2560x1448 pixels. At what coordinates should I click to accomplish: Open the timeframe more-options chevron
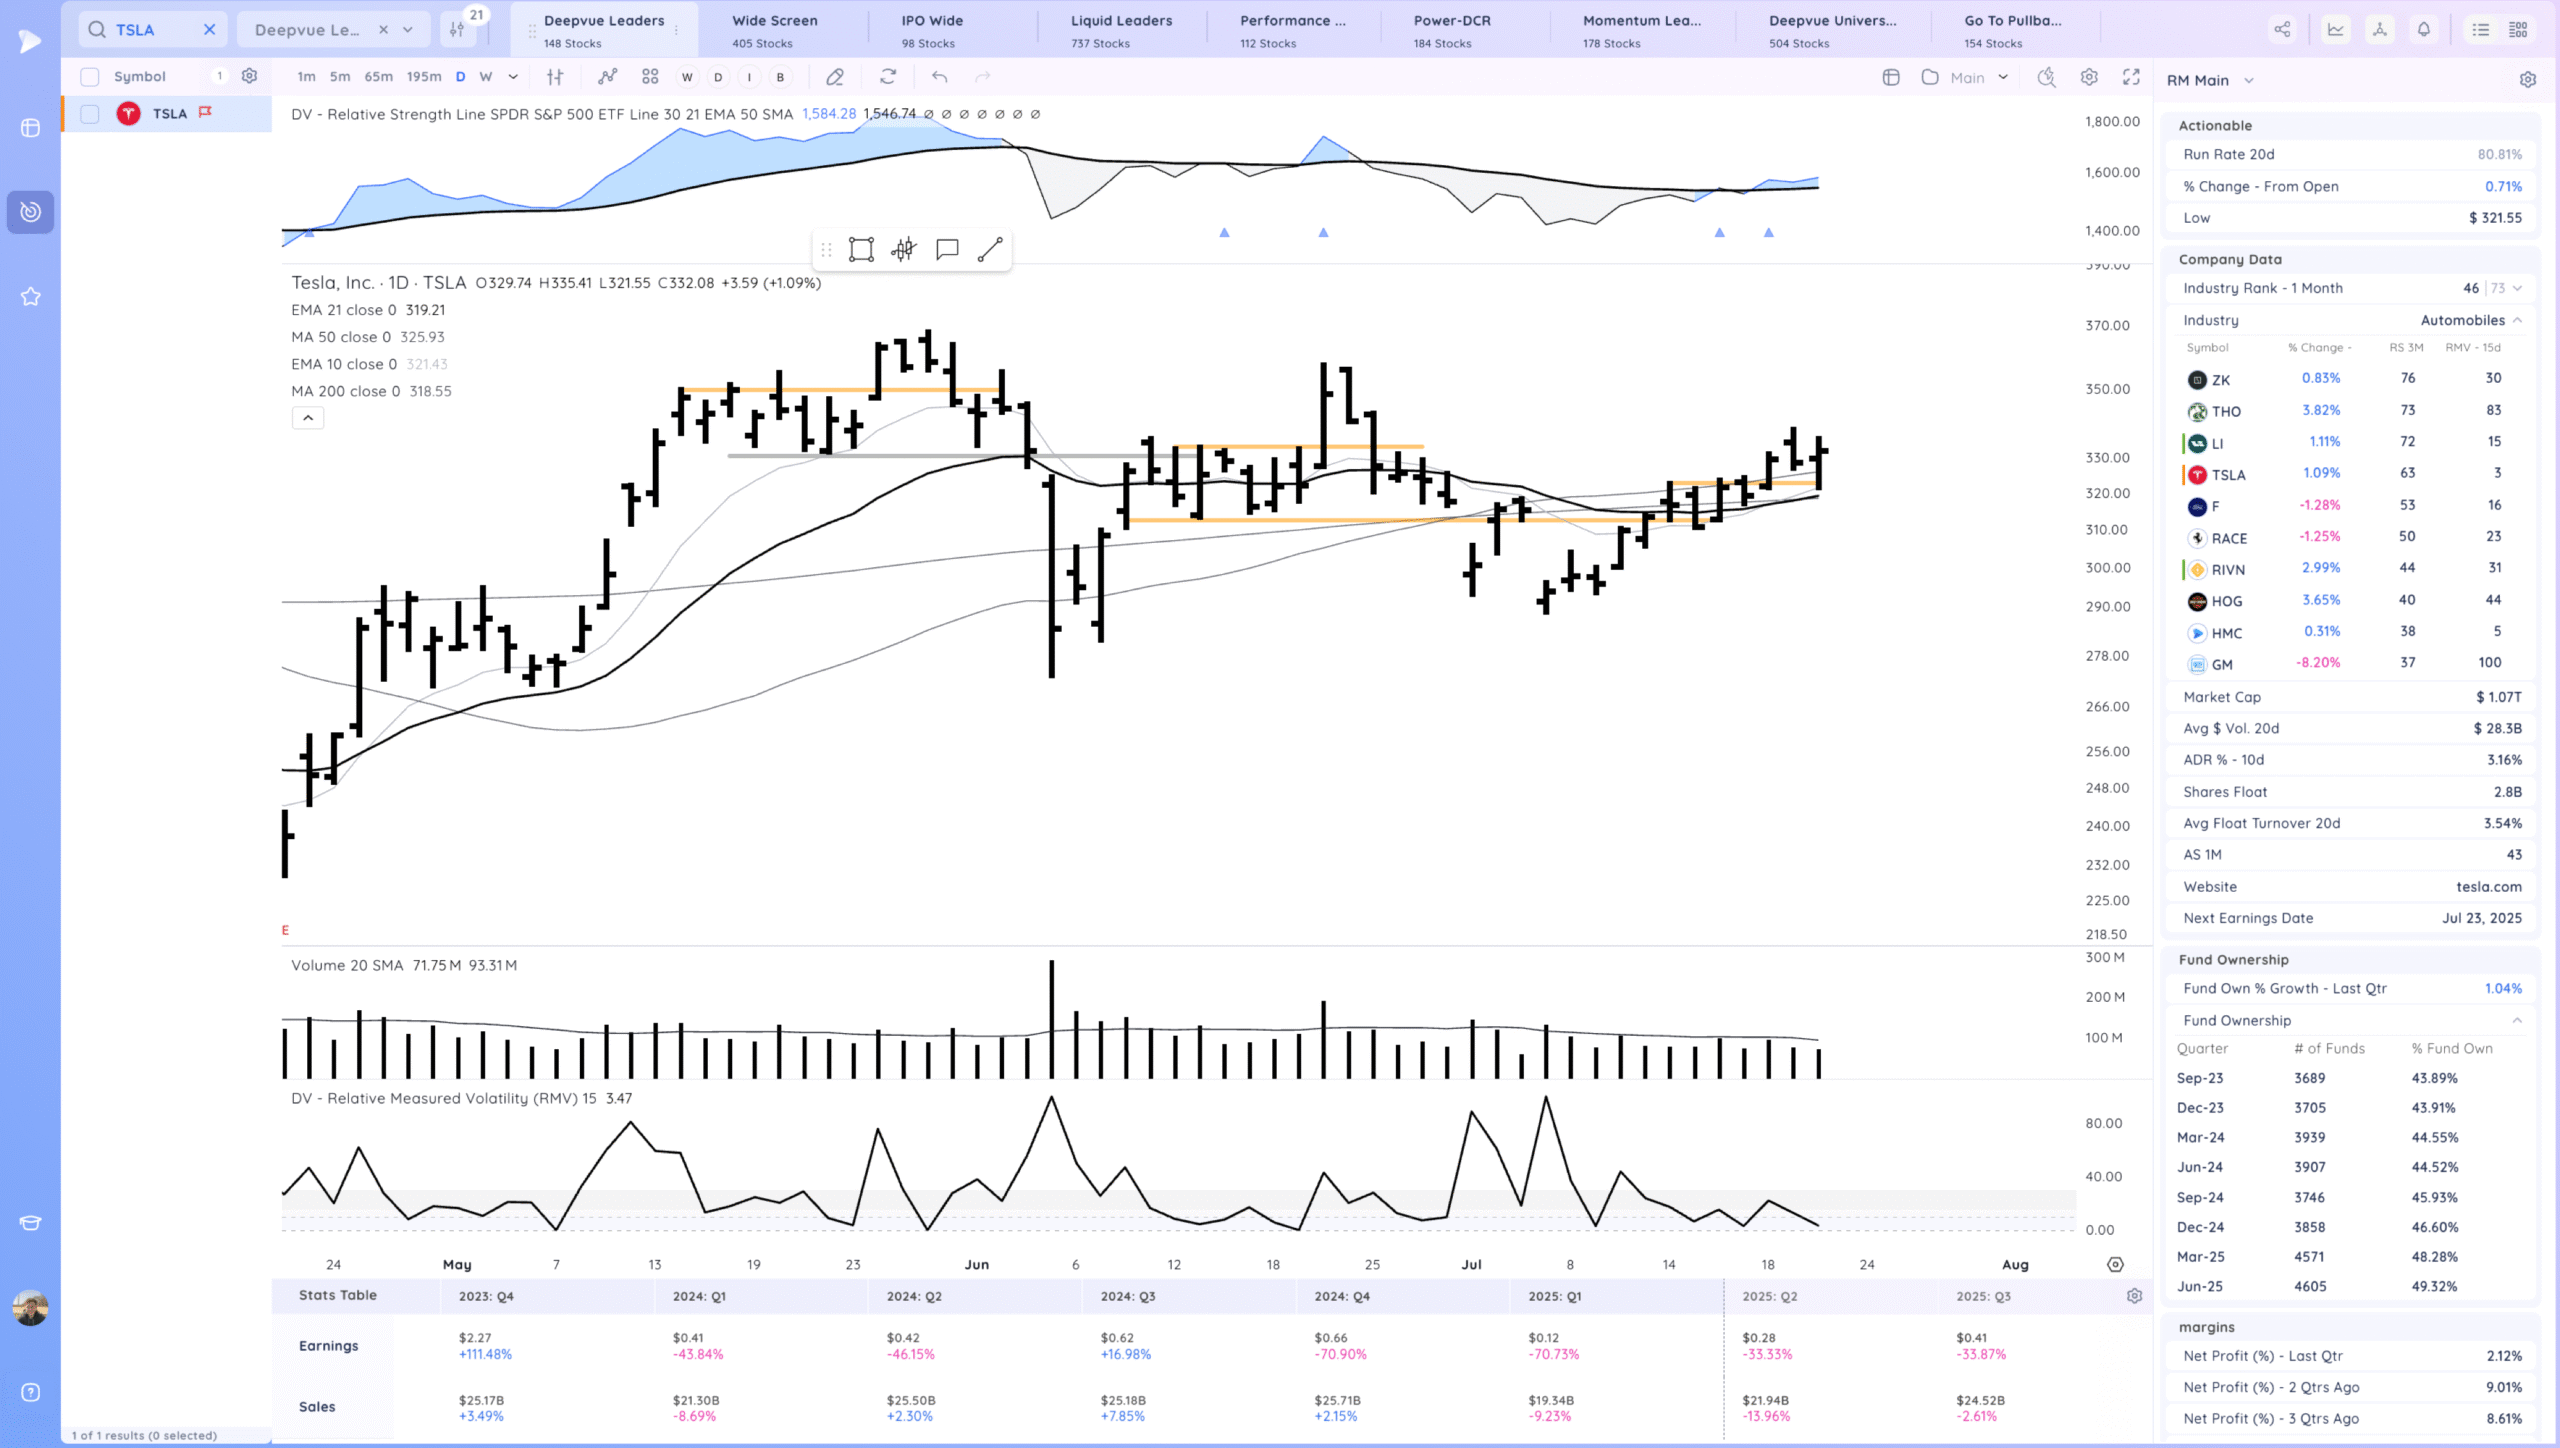(513, 77)
